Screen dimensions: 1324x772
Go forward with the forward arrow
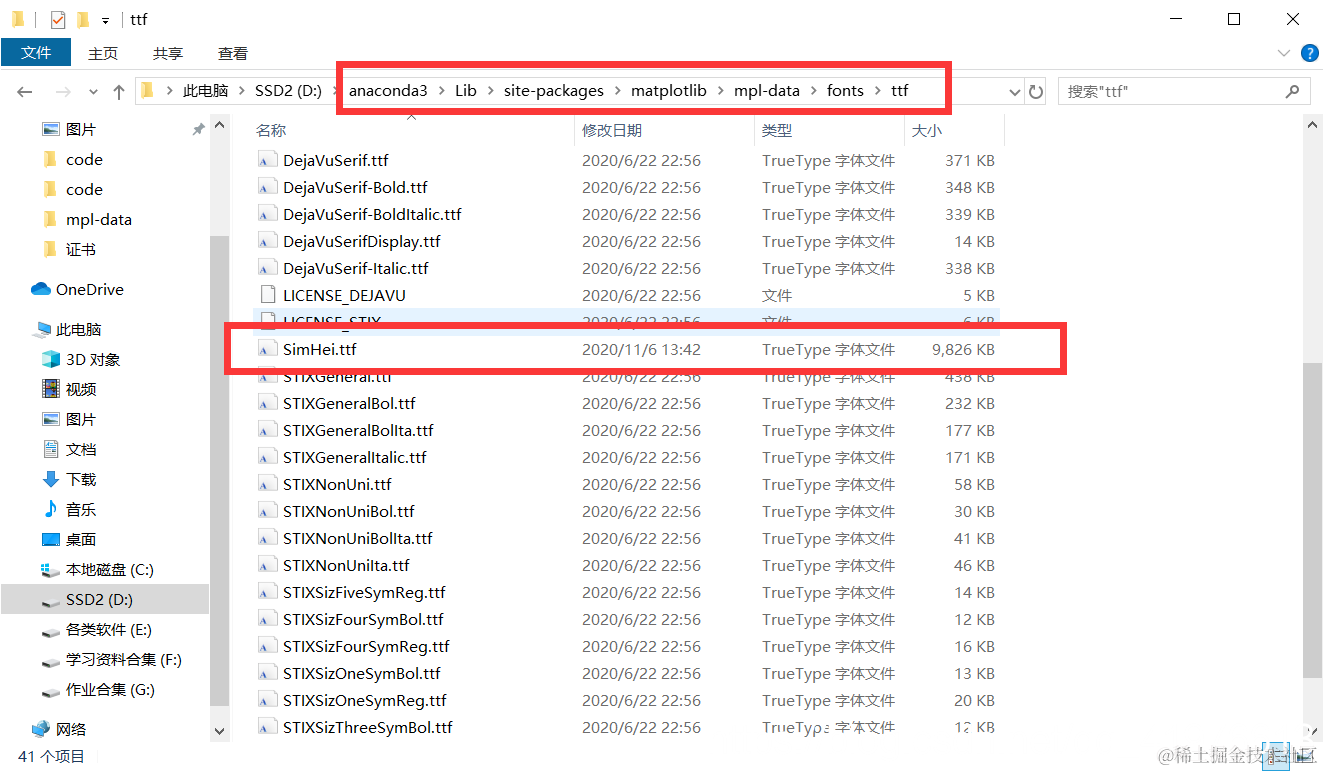[63, 91]
